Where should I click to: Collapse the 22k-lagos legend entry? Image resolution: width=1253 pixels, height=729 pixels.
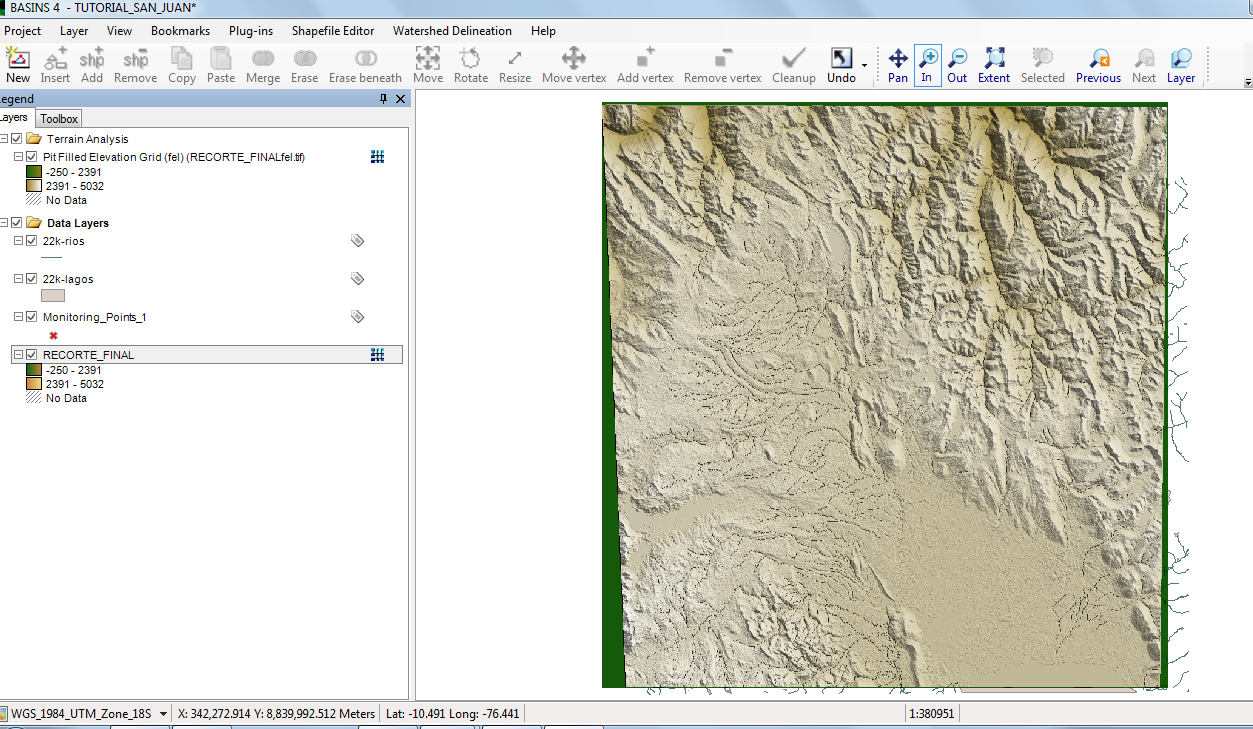click(19, 279)
